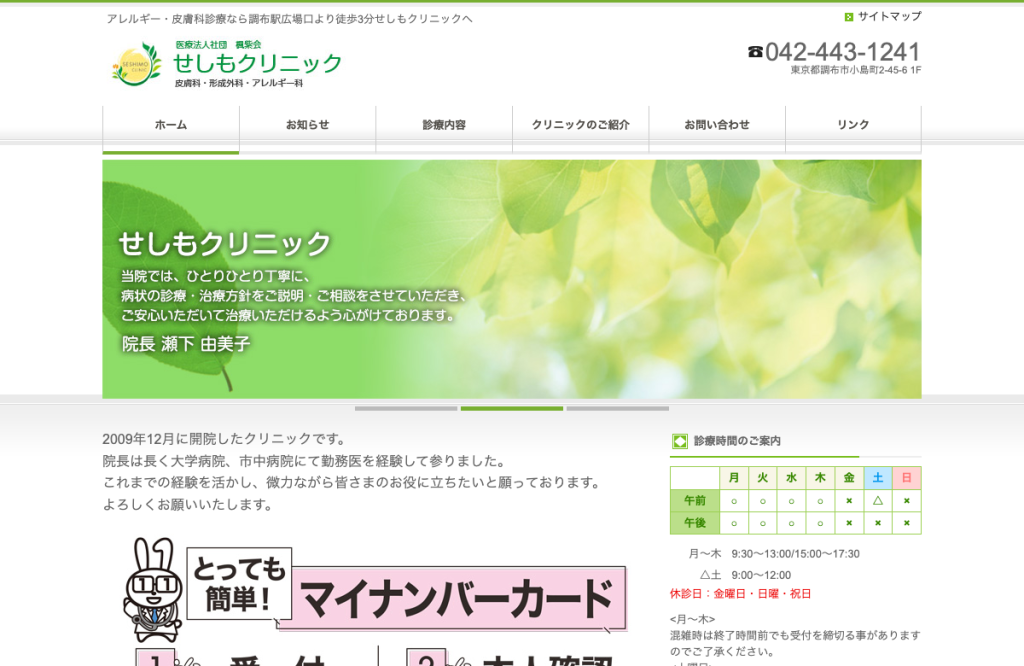Open the リンク navigation tab
This screenshot has width=1024, height=666.
854,129
